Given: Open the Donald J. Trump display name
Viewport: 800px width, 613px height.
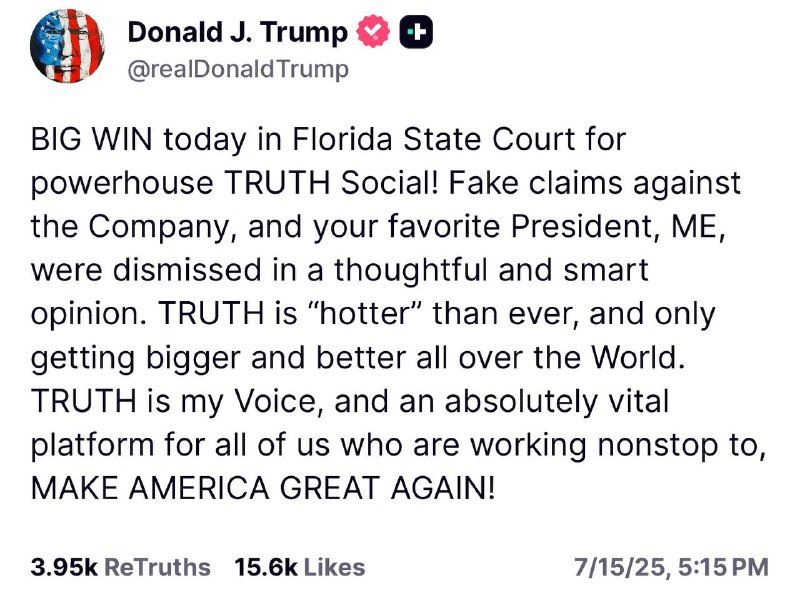Looking at the screenshot, I should point(237,33).
